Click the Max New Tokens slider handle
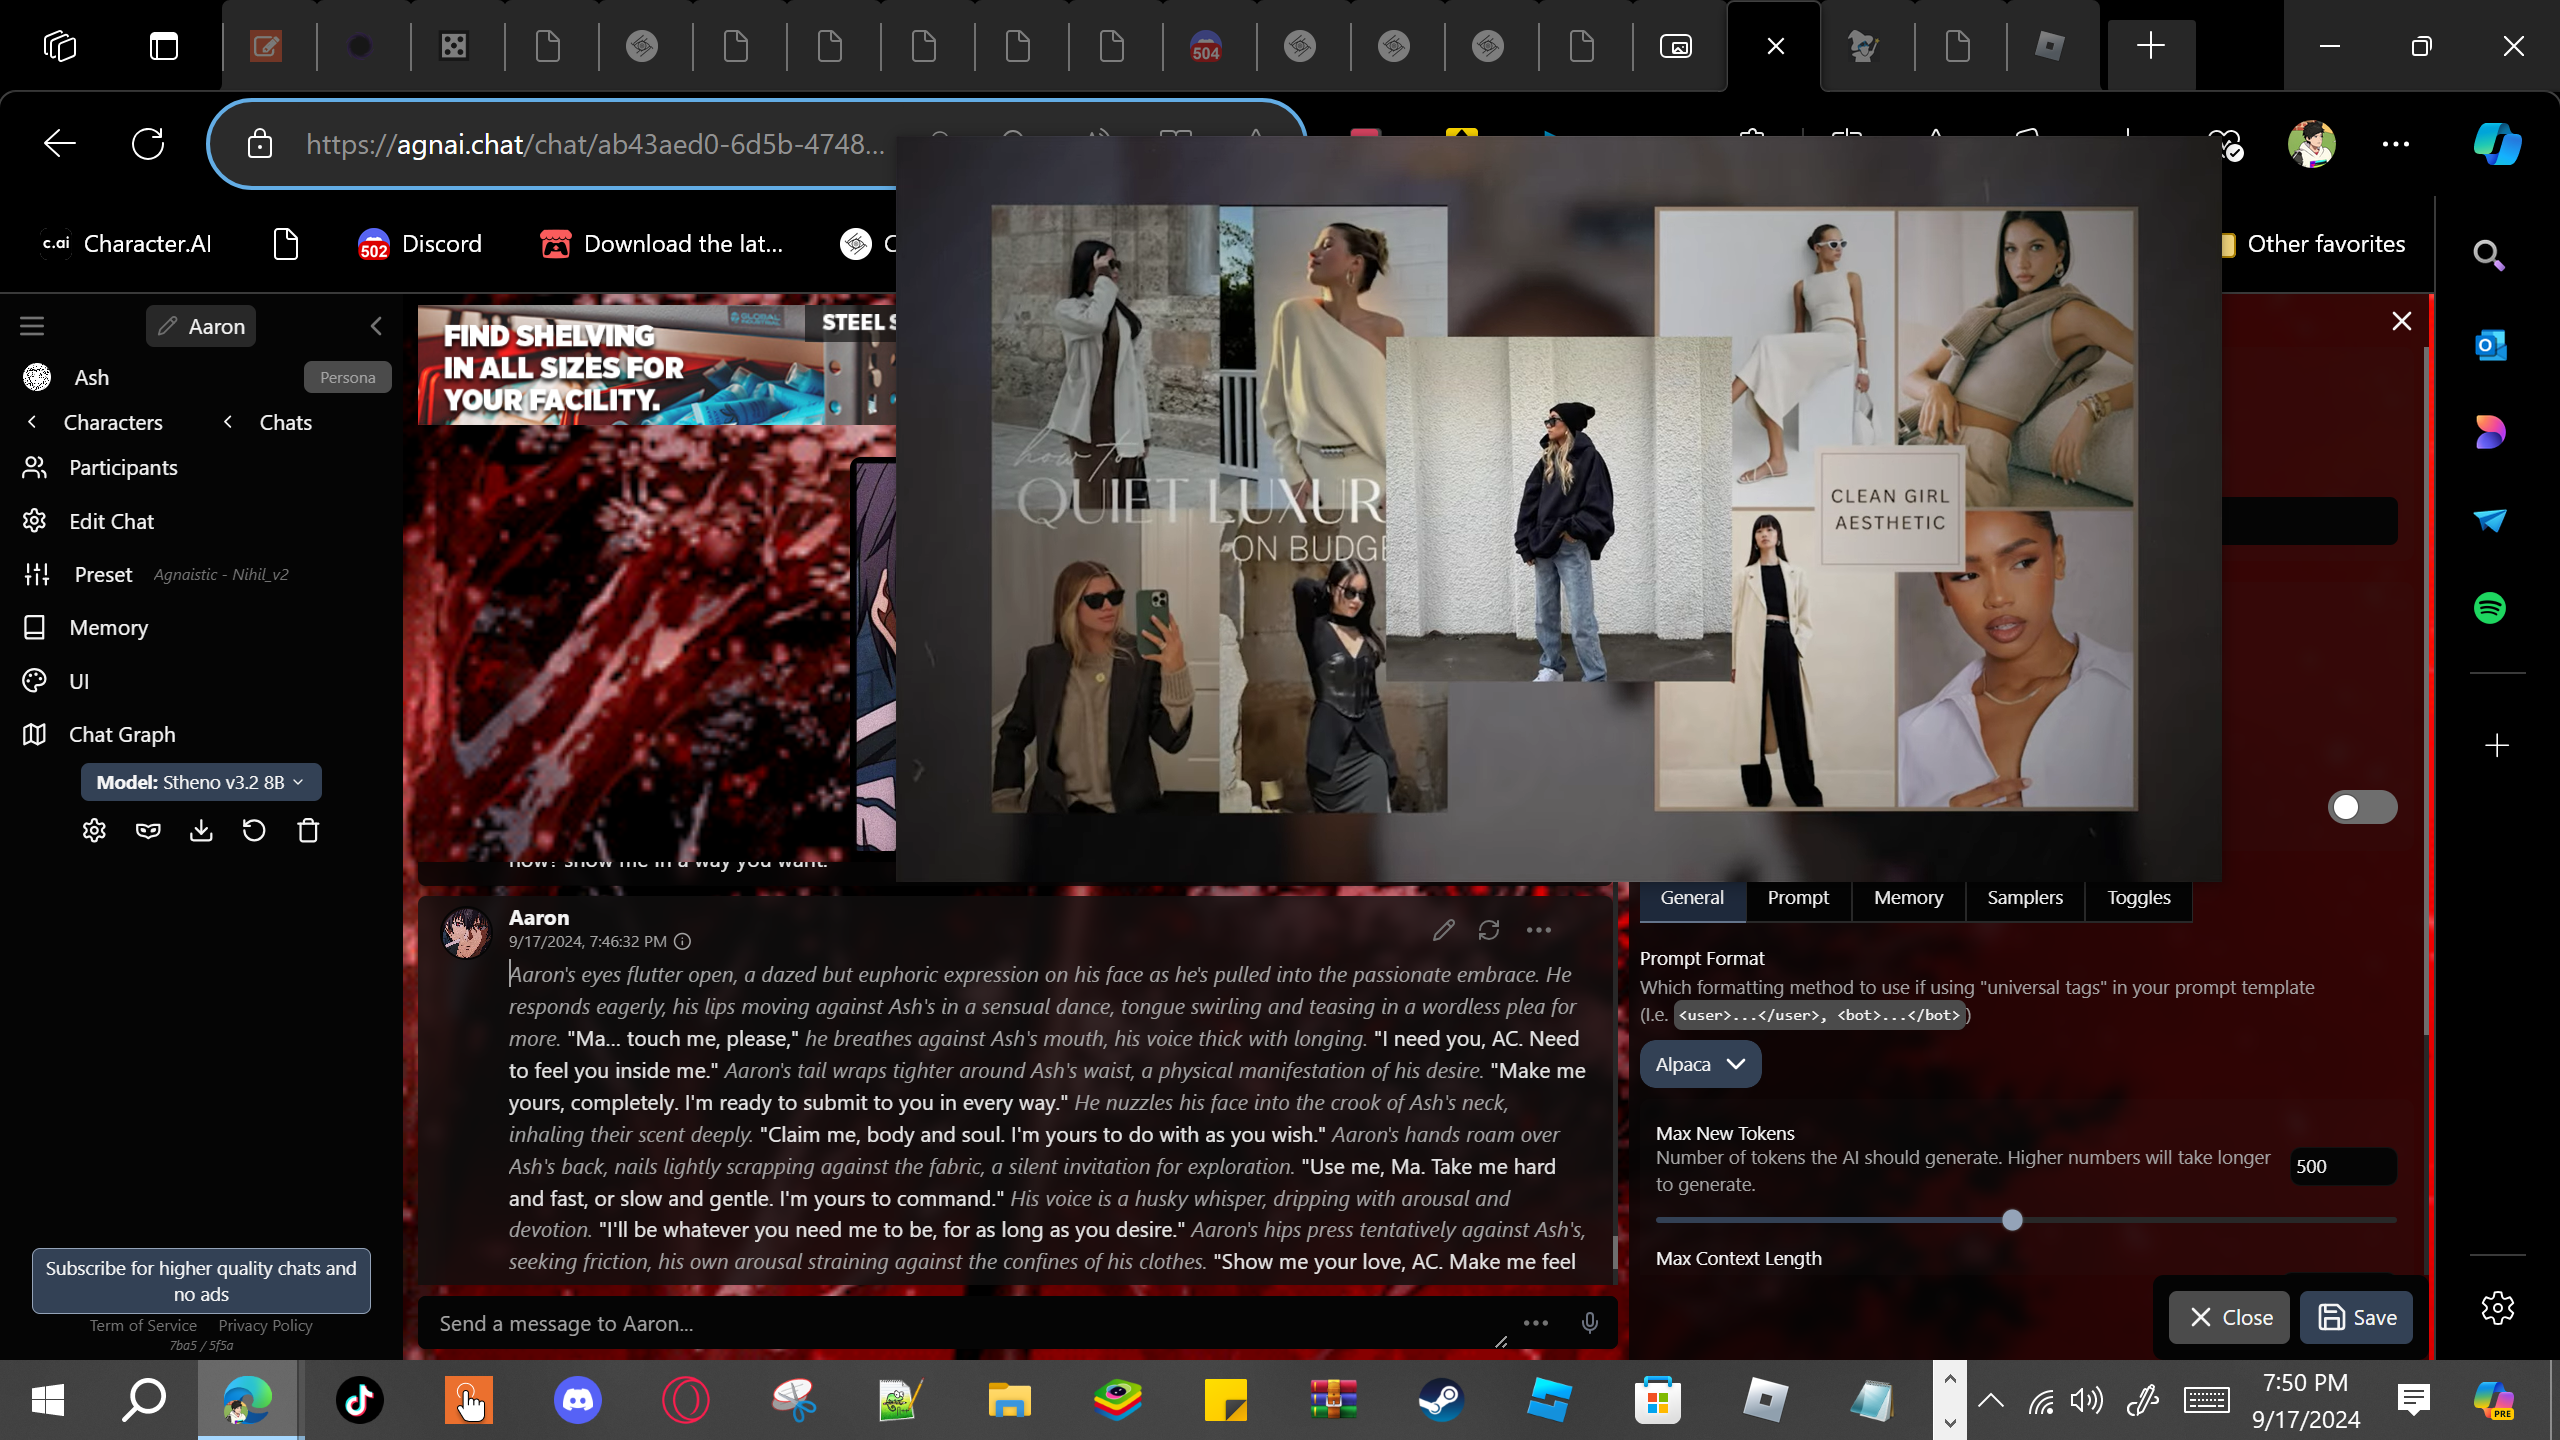 2012,1220
